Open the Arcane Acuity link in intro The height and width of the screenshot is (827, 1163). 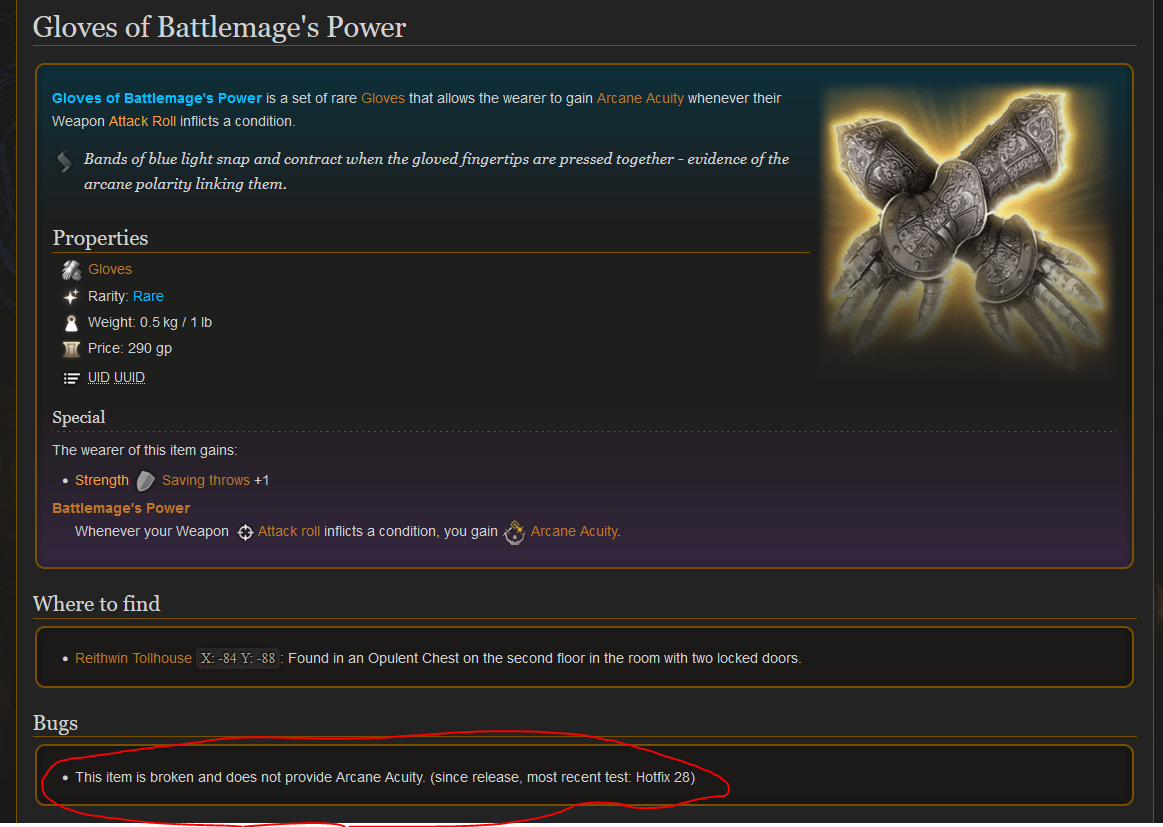tap(640, 98)
